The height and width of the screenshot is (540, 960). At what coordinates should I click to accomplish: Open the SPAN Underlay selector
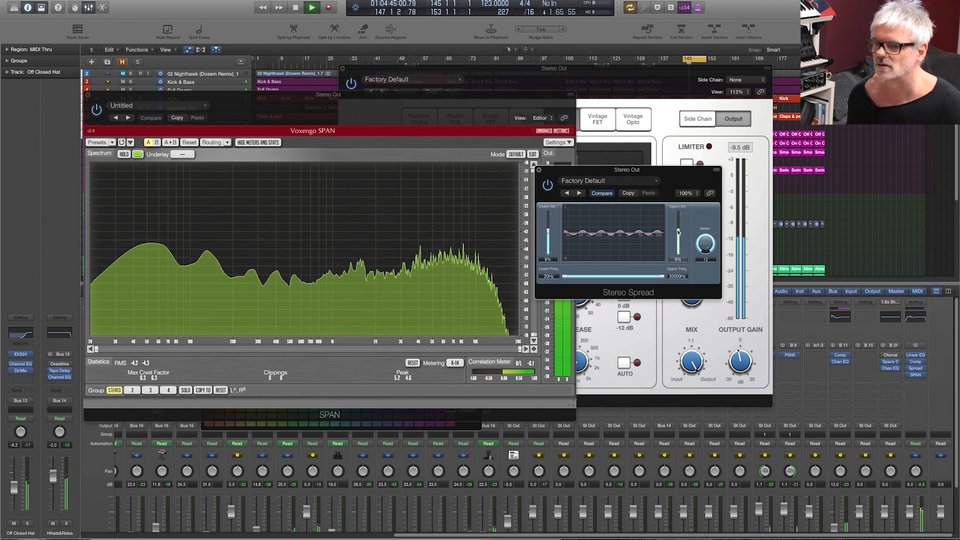[x=182, y=154]
